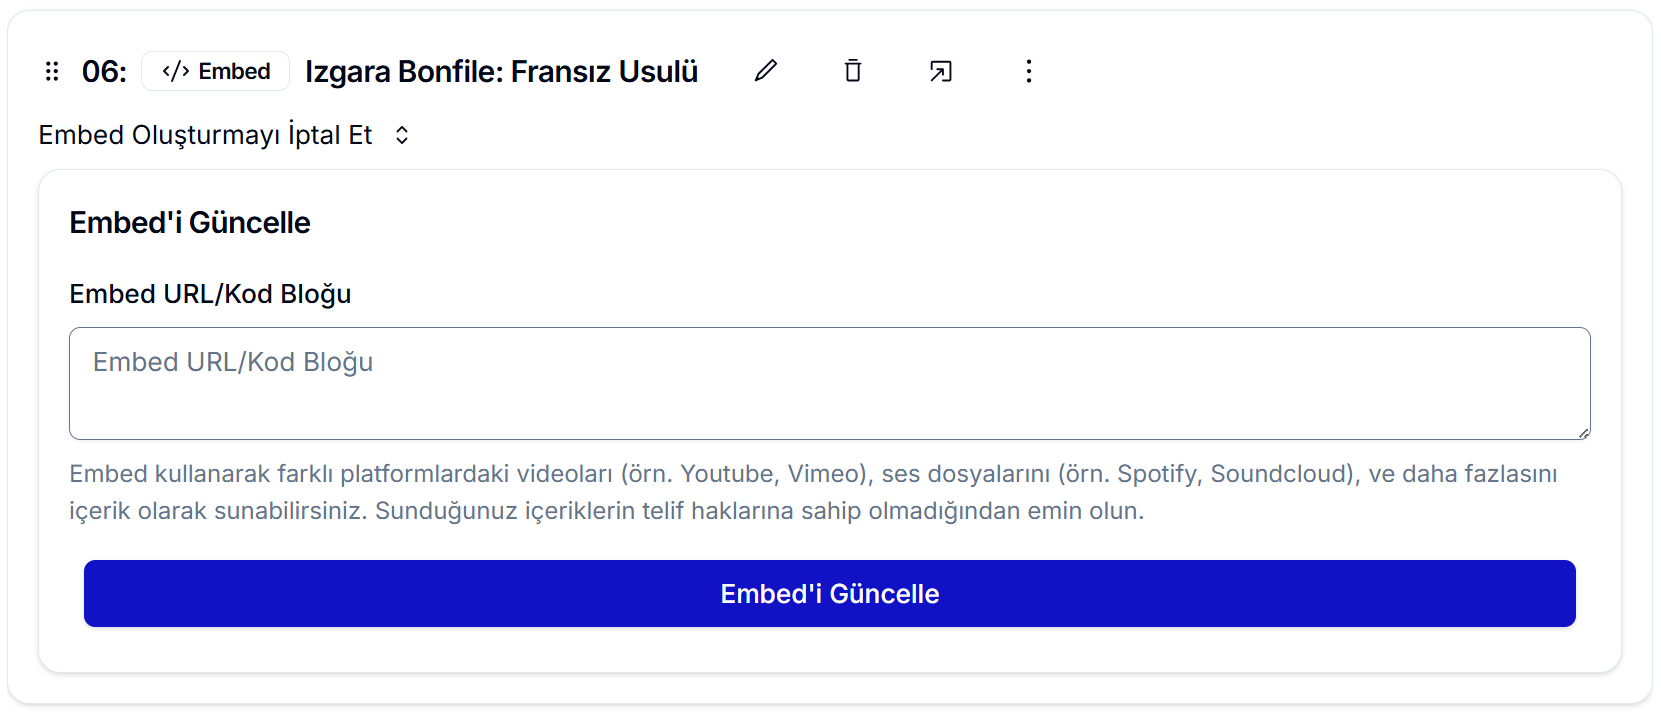Click the "Embed'i Güncelle" form heading
Screen dimensions: 1661x713
click(190, 223)
